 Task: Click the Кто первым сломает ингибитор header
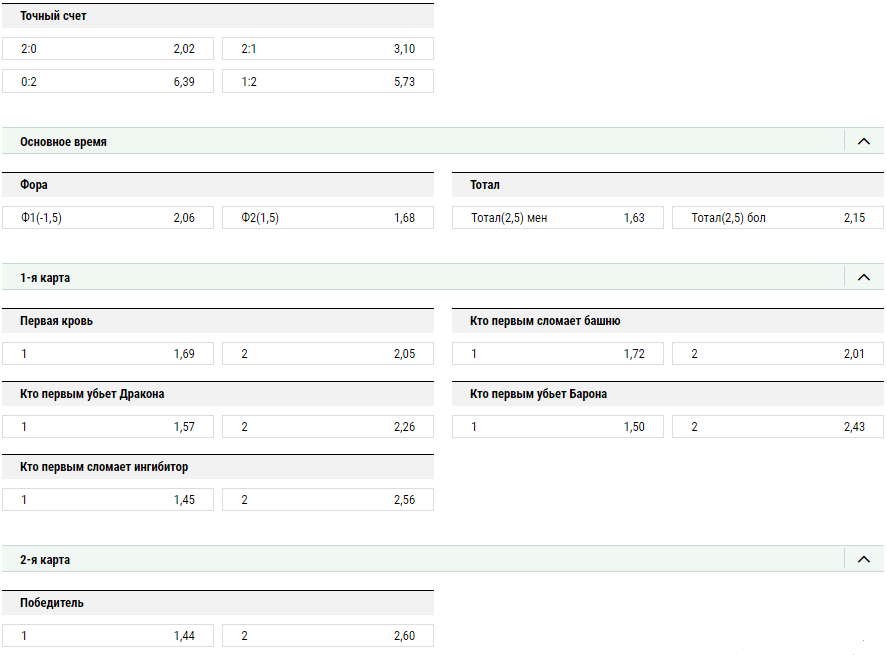tap(218, 467)
